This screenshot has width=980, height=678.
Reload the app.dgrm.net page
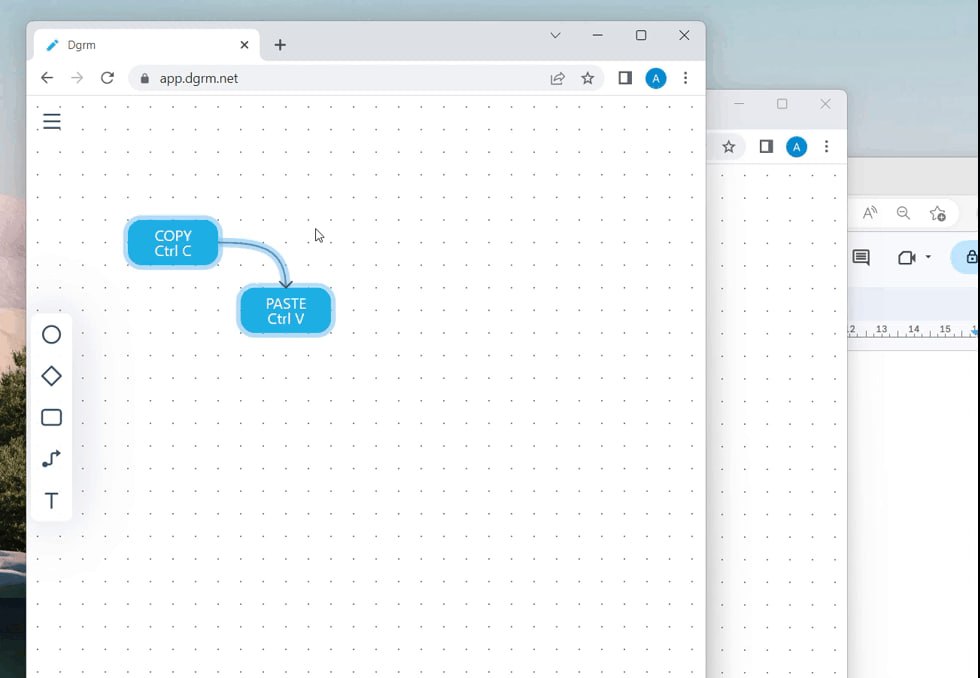[108, 78]
